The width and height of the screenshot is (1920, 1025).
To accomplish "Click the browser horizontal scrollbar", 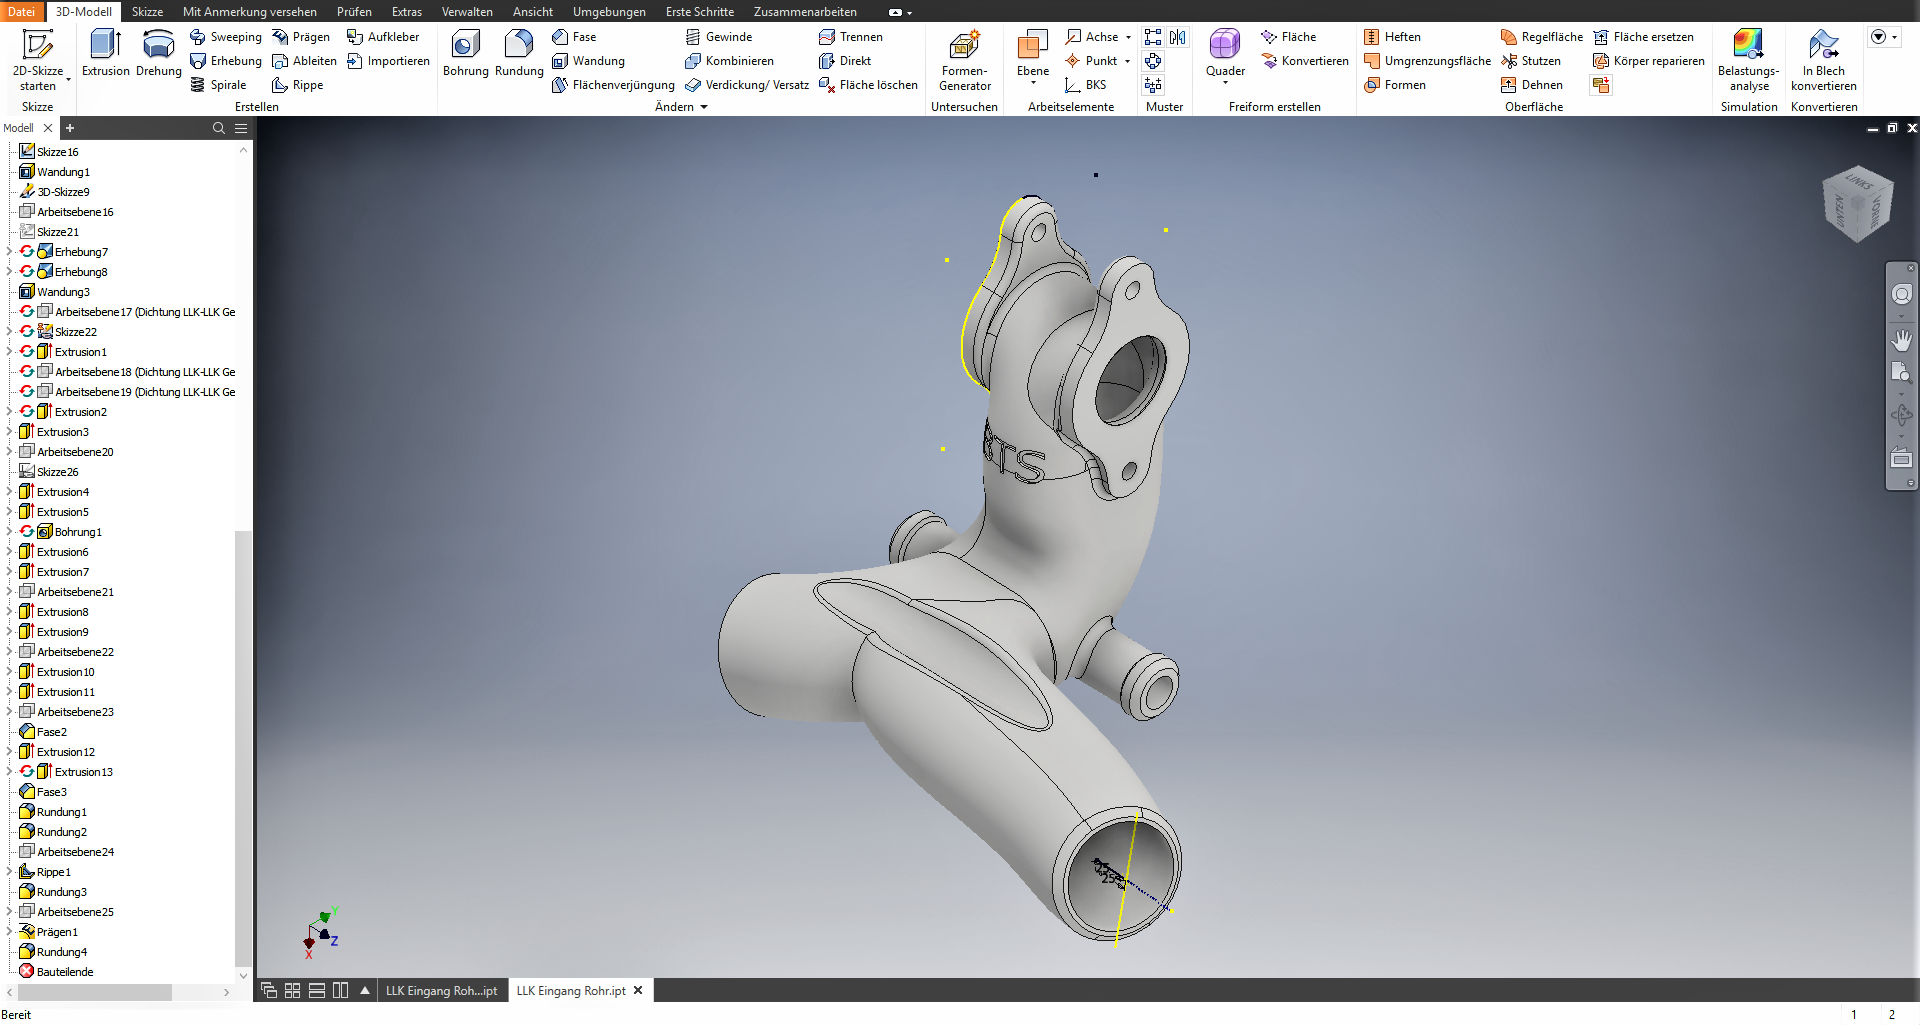I will (95, 992).
